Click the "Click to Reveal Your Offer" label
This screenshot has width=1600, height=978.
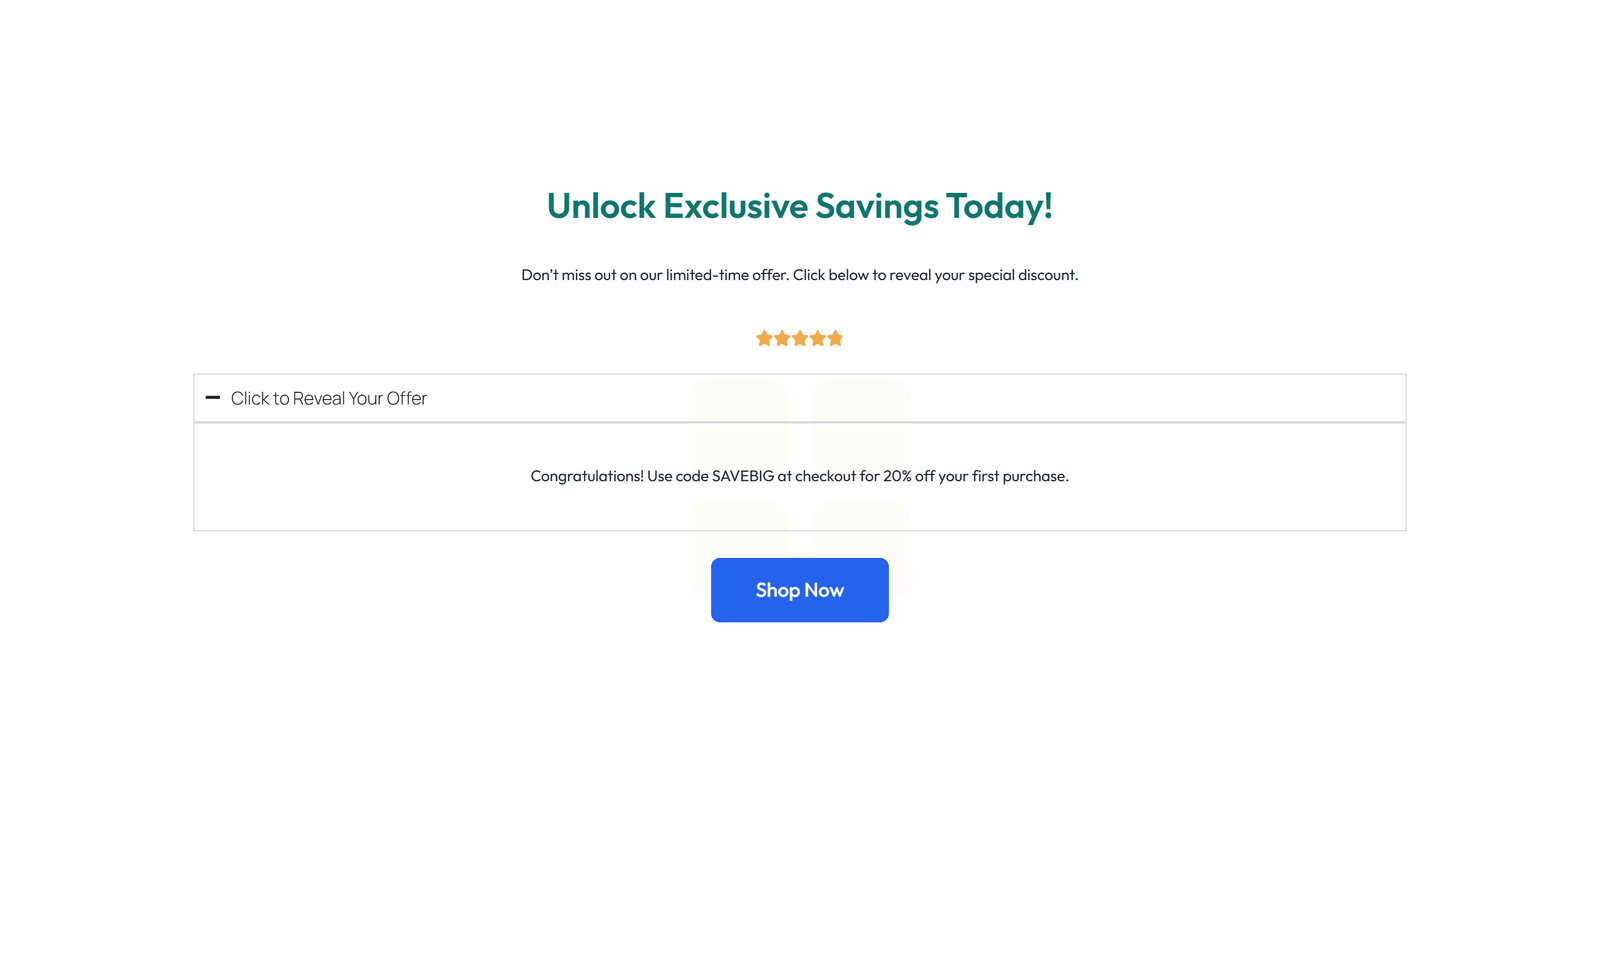point(328,399)
